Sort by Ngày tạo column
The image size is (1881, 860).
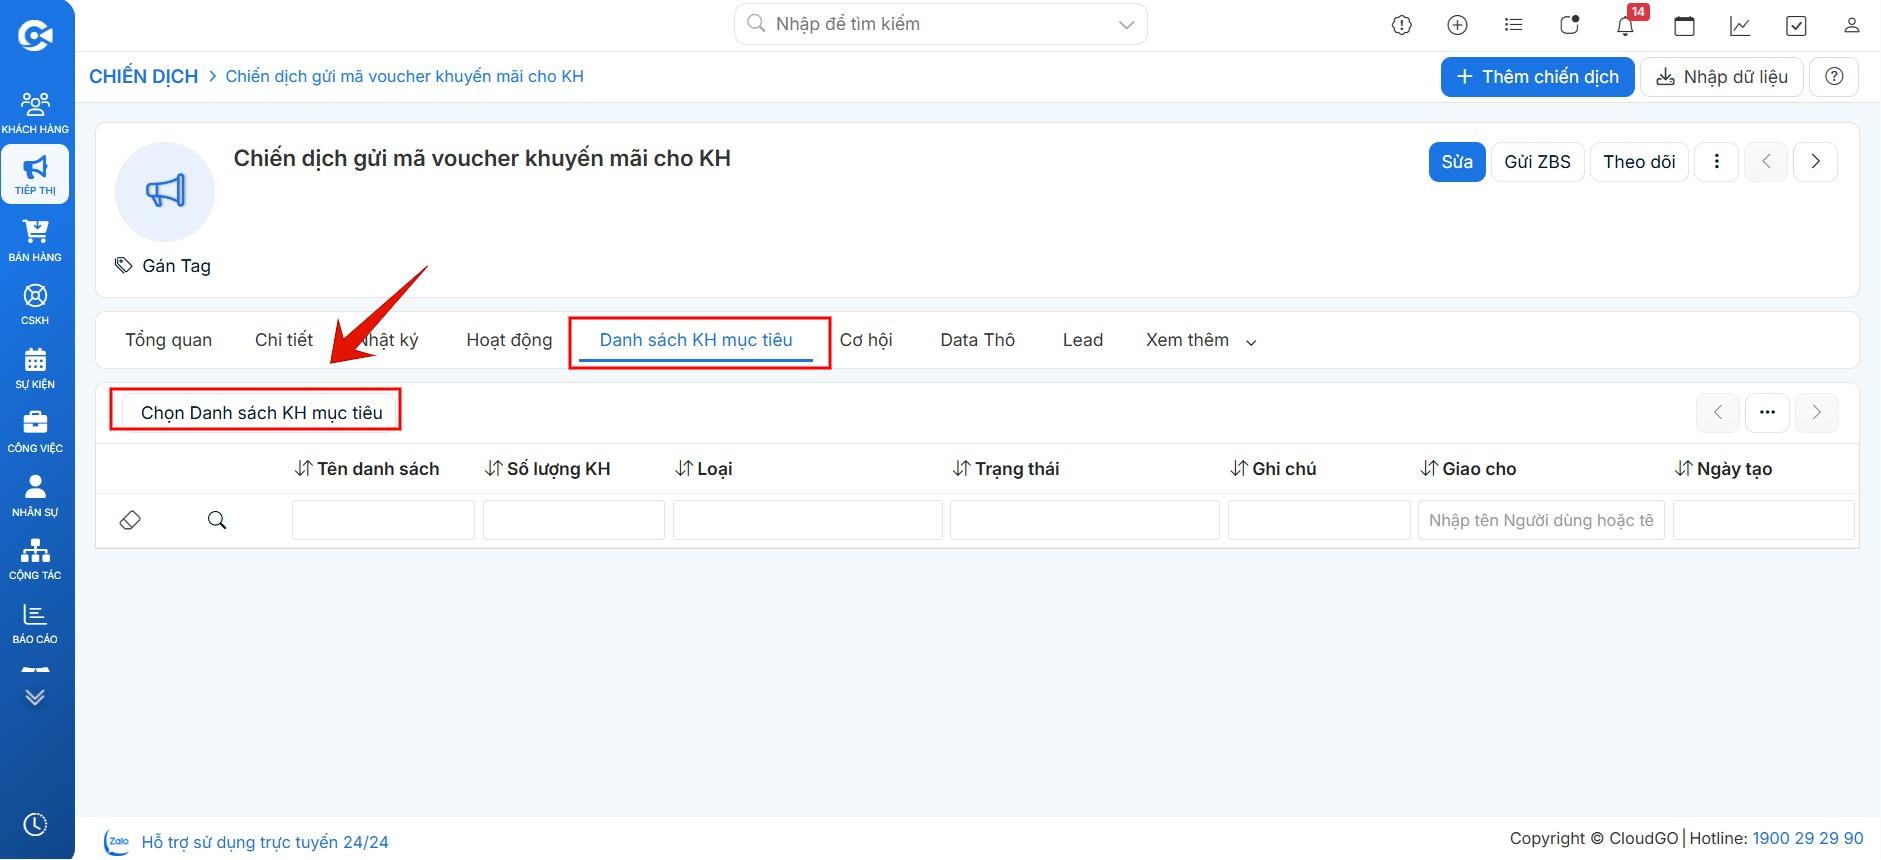[1723, 469]
